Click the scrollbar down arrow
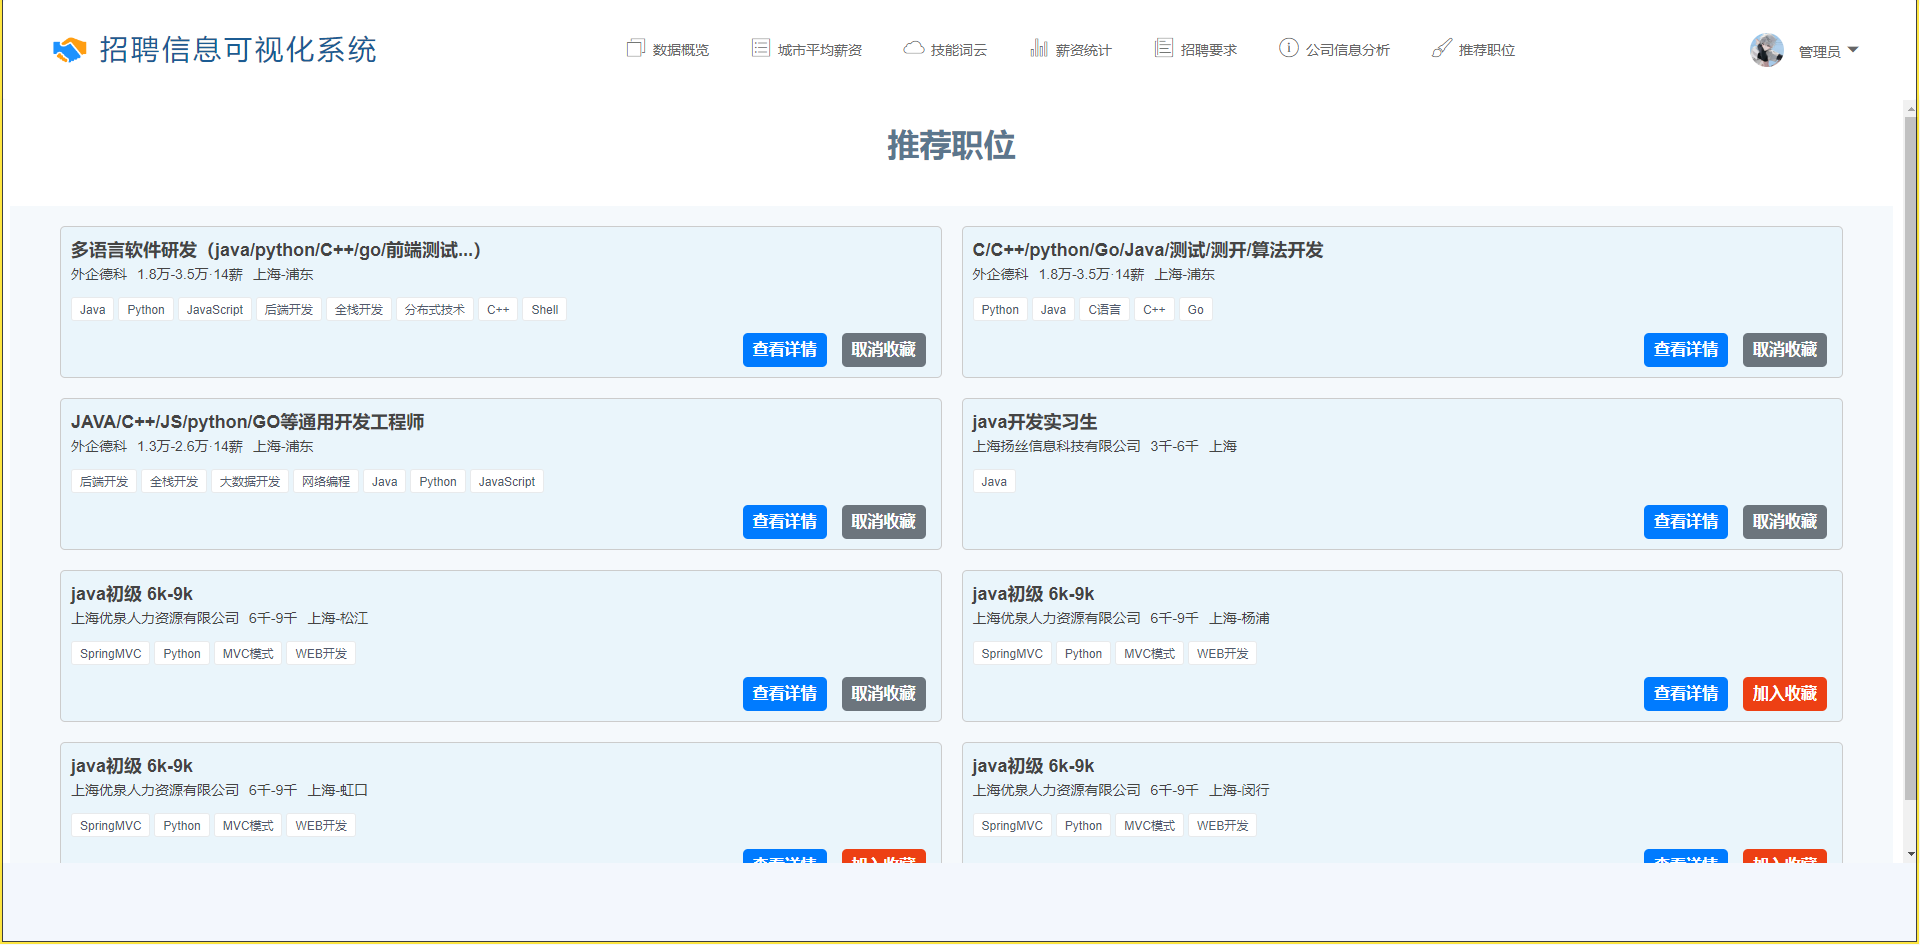The height and width of the screenshot is (945, 1920). (x=1911, y=855)
